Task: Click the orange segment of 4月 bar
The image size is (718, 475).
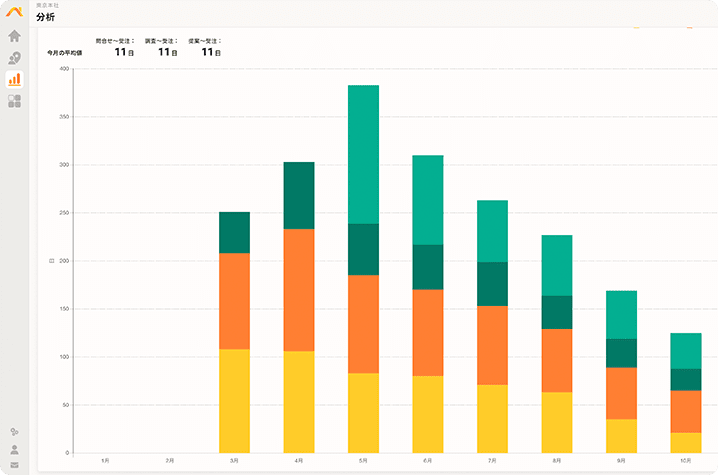Action: pyautogui.click(x=299, y=290)
